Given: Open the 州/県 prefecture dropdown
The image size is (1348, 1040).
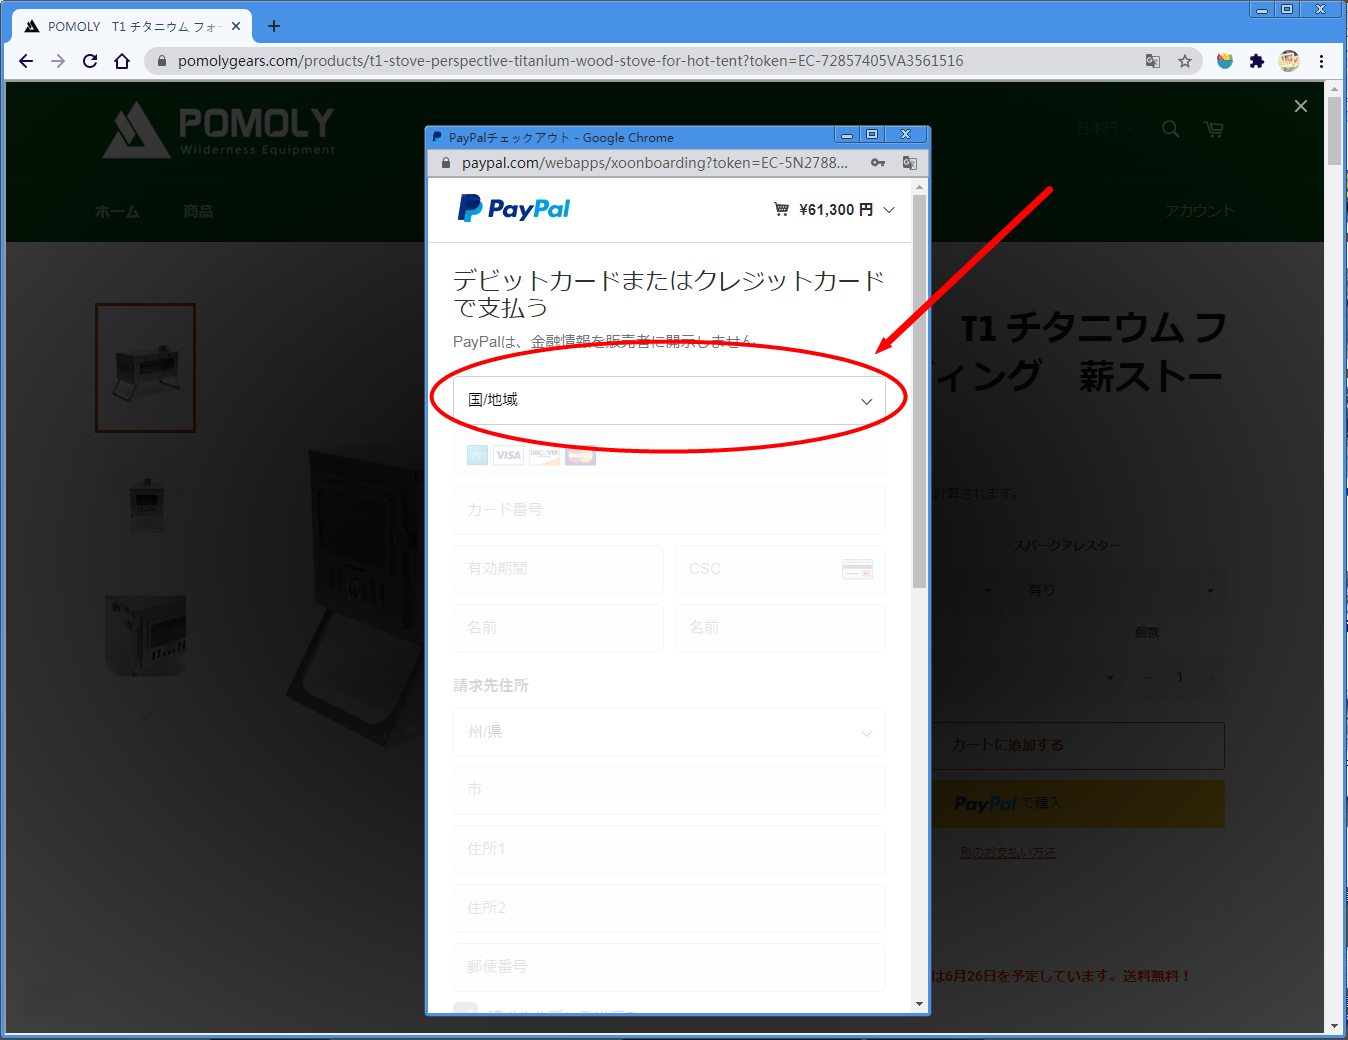Looking at the screenshot, I should [x=669, y=732].
